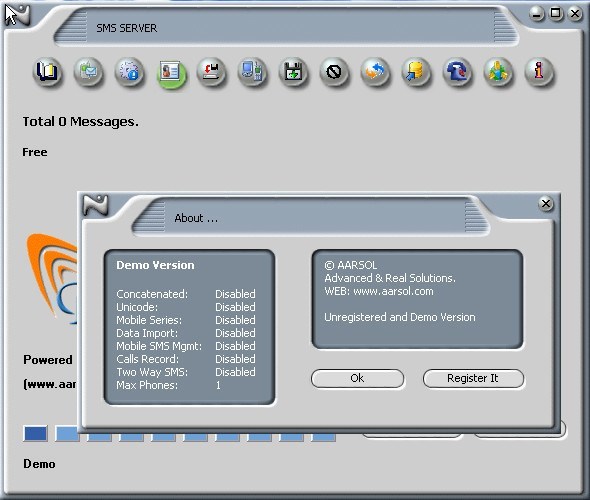The width and height of the screenshot is (590, 500).
Task: Click the logo icon in About dialog title
Action: point(95,205)
